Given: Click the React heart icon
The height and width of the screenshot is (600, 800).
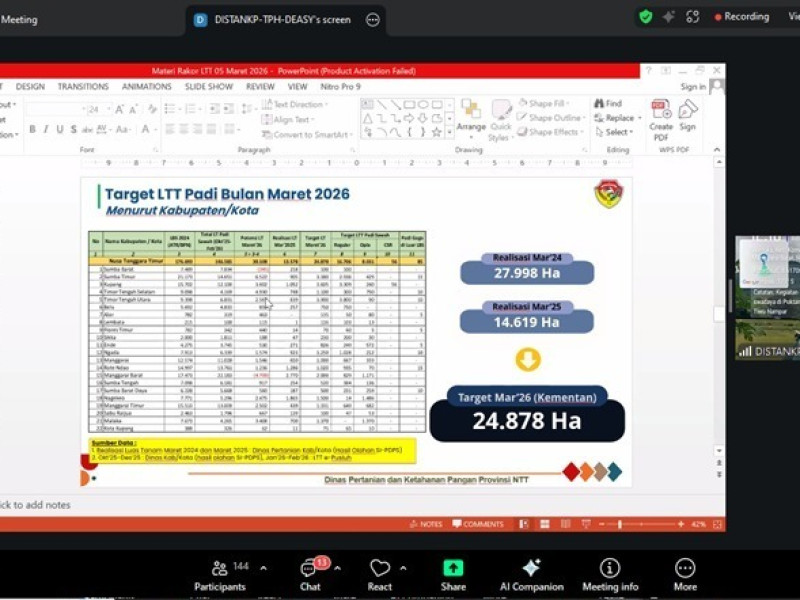Looking at the screenshot, I should (x=380, y=572).
